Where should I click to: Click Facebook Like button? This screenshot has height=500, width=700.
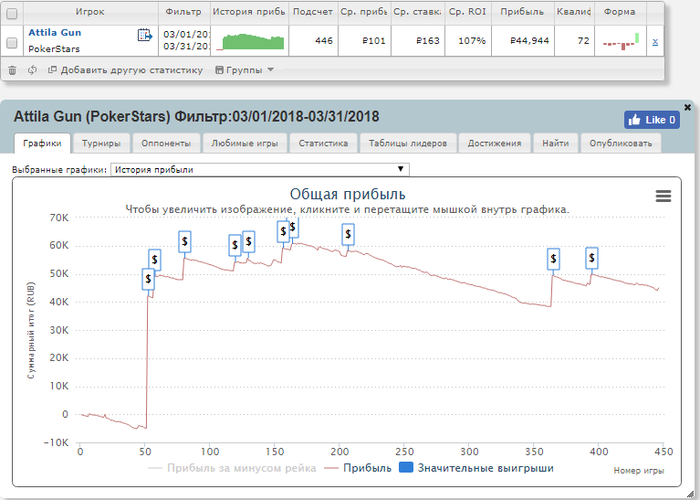(652, 120)
